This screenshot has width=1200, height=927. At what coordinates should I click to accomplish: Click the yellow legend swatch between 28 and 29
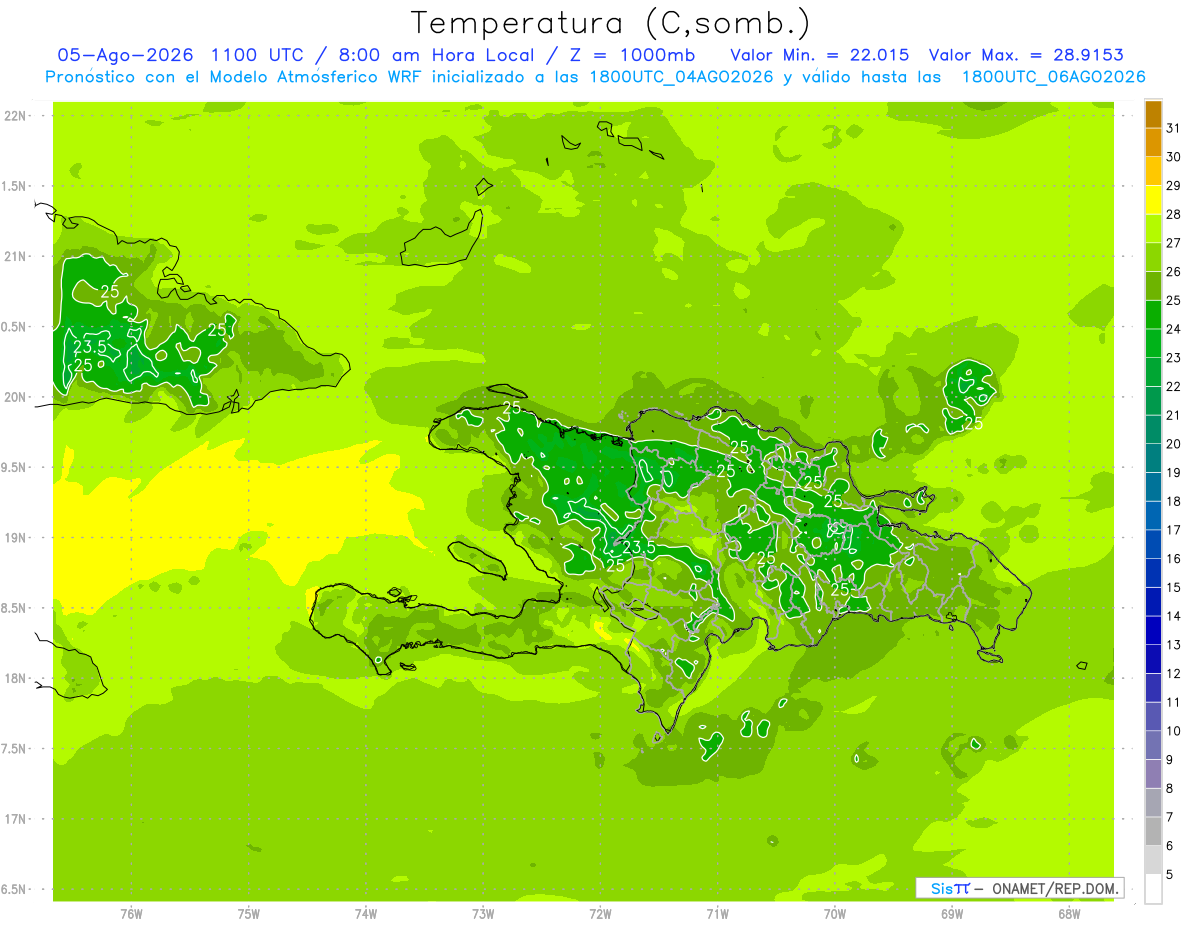click(1153, 200)
